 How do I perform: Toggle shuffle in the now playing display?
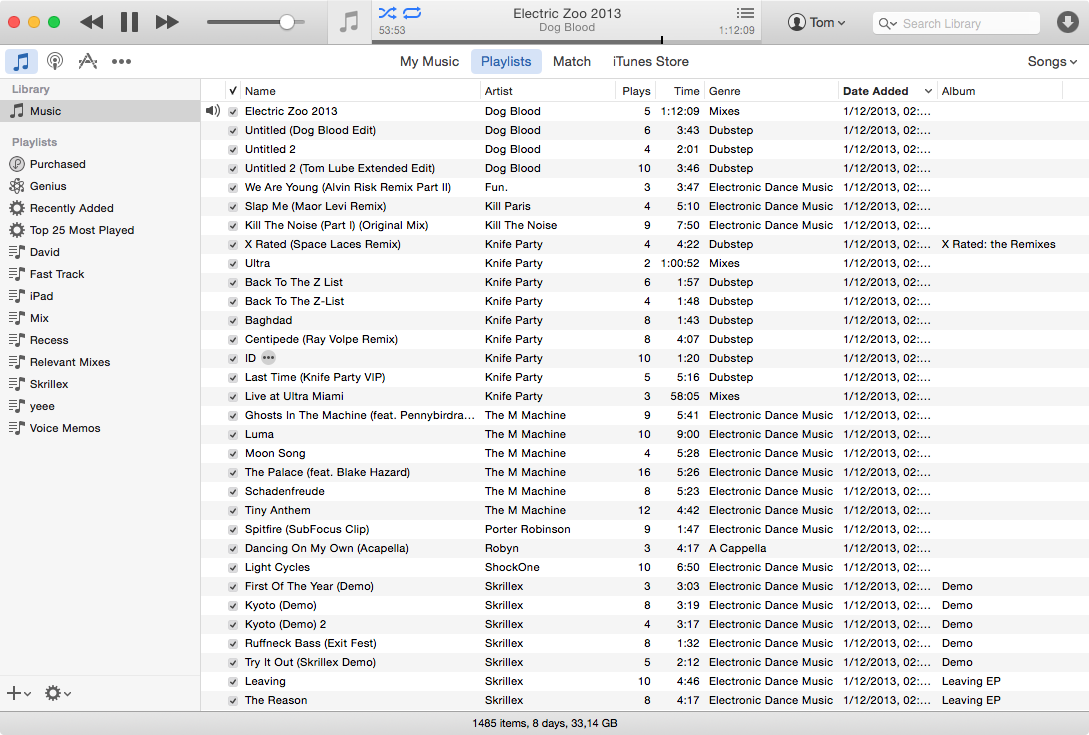pyautogui.click(x=388, y=13)
